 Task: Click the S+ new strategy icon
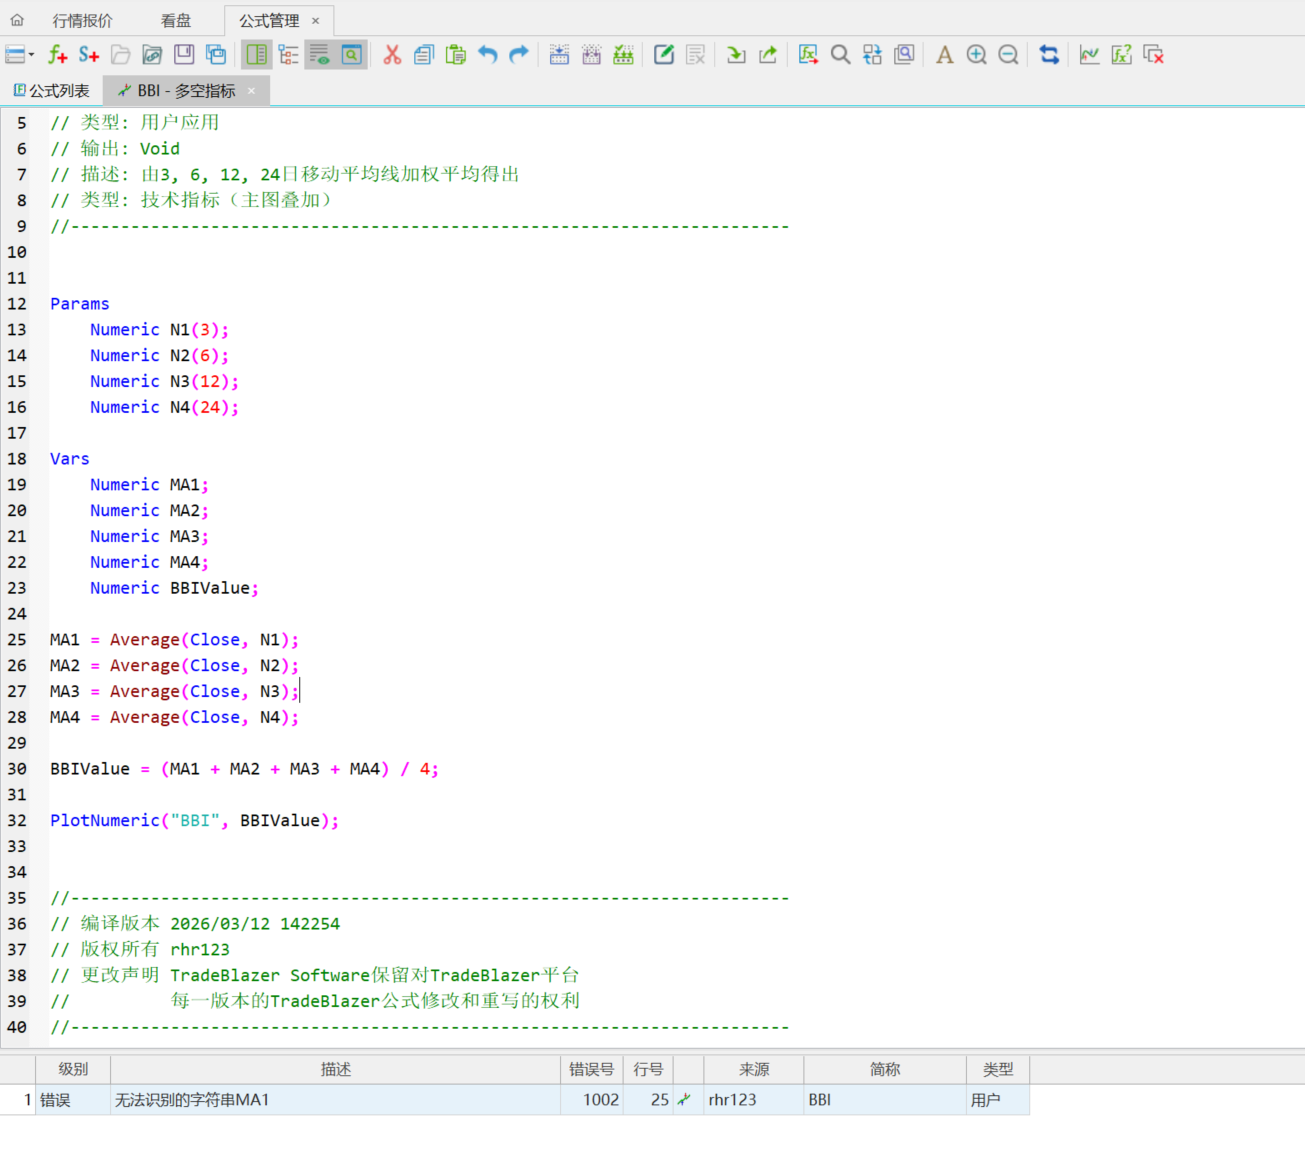[89, 55]
